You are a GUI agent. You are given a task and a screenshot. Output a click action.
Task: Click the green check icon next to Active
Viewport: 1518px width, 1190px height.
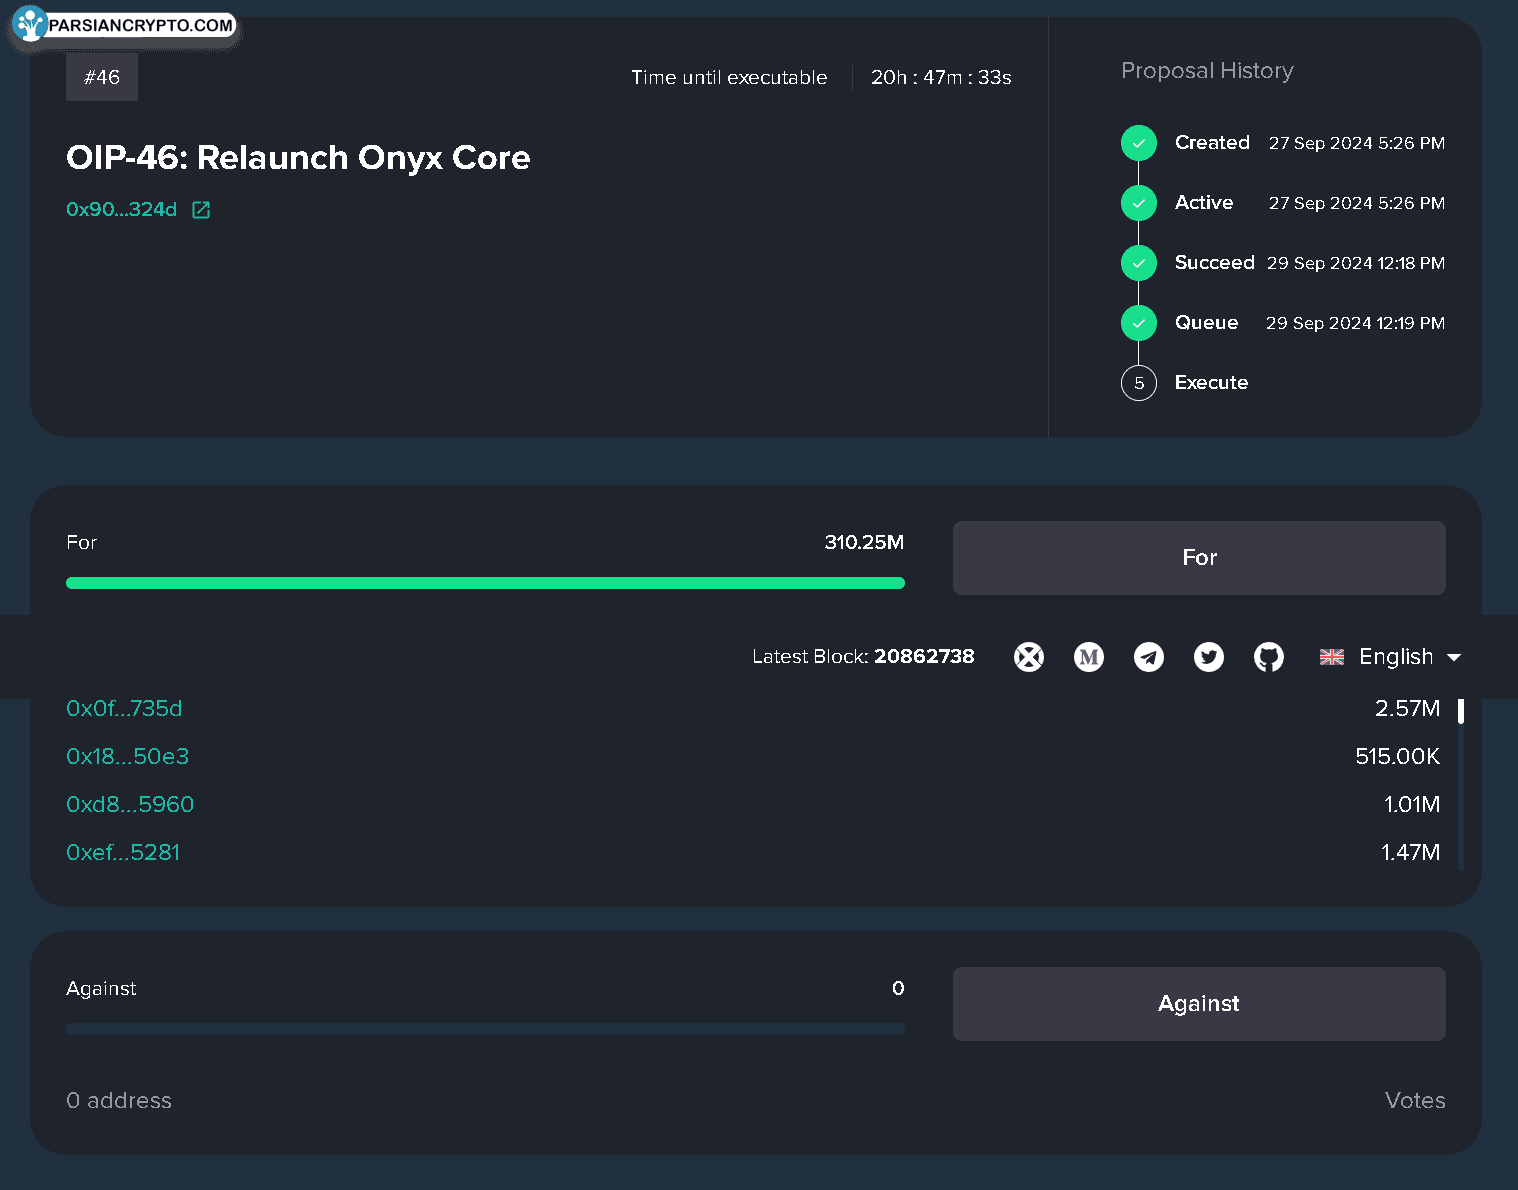point(1139,203)
